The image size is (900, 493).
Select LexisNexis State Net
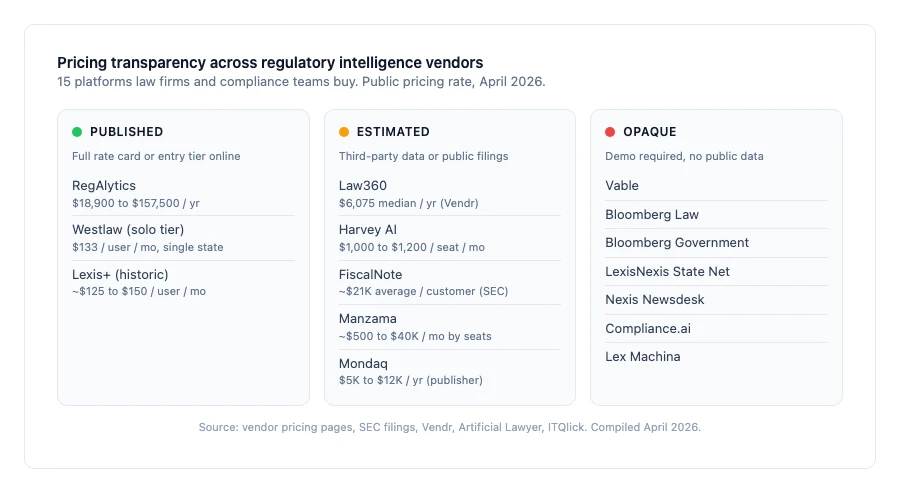[667, 272]
